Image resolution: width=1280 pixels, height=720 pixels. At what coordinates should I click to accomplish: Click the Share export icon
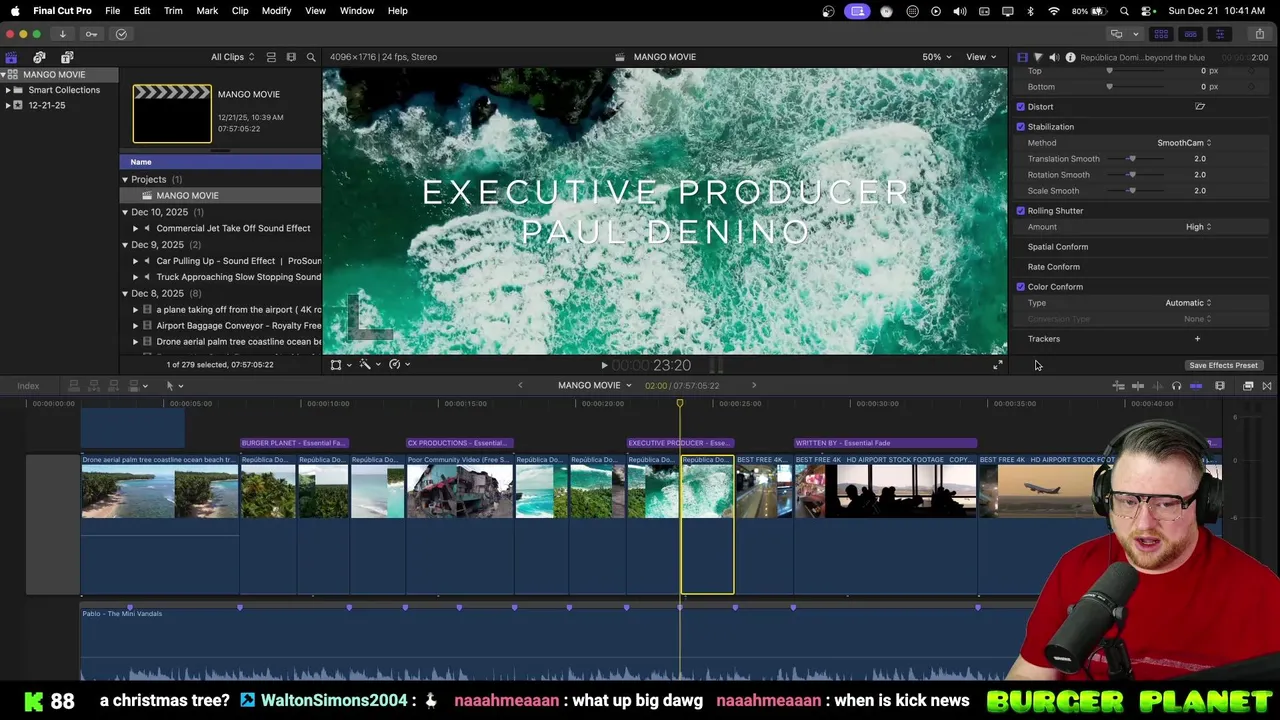[x=1259, y=34]
